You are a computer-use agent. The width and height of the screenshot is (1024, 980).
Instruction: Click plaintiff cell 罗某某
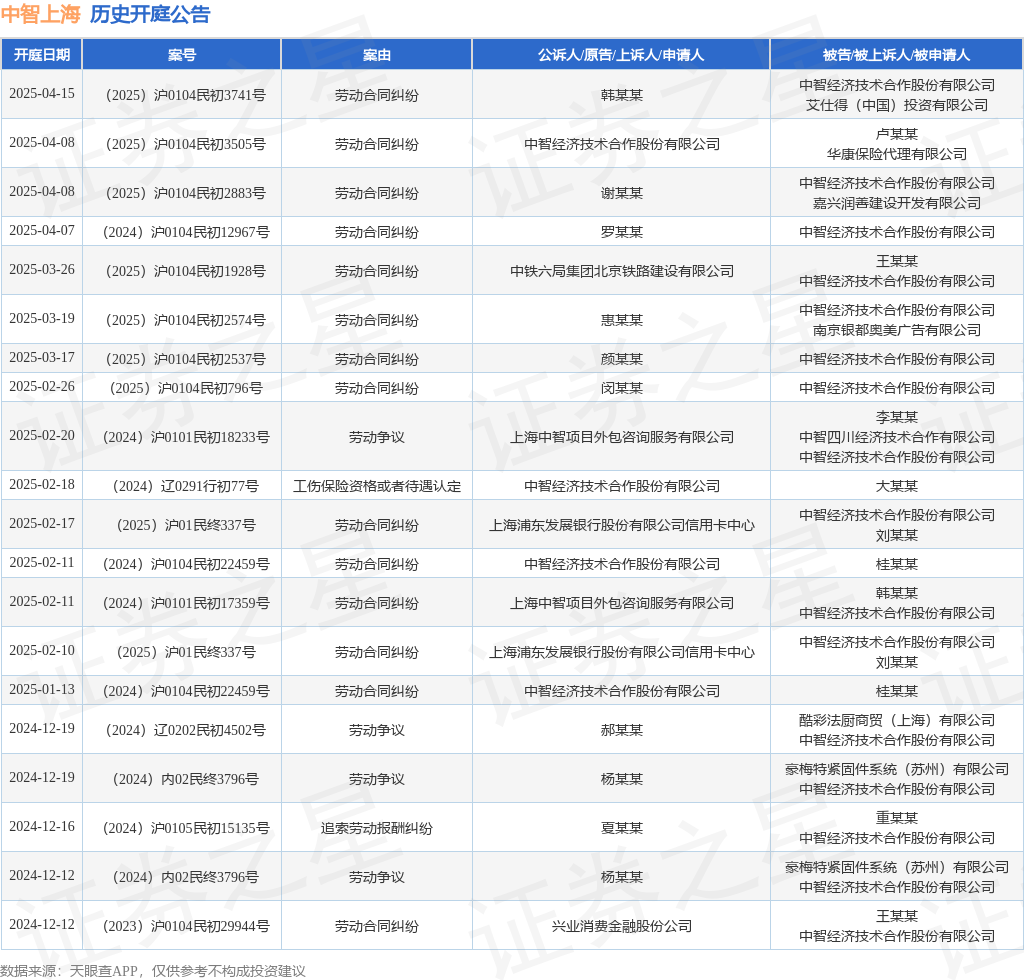(622, 232)
